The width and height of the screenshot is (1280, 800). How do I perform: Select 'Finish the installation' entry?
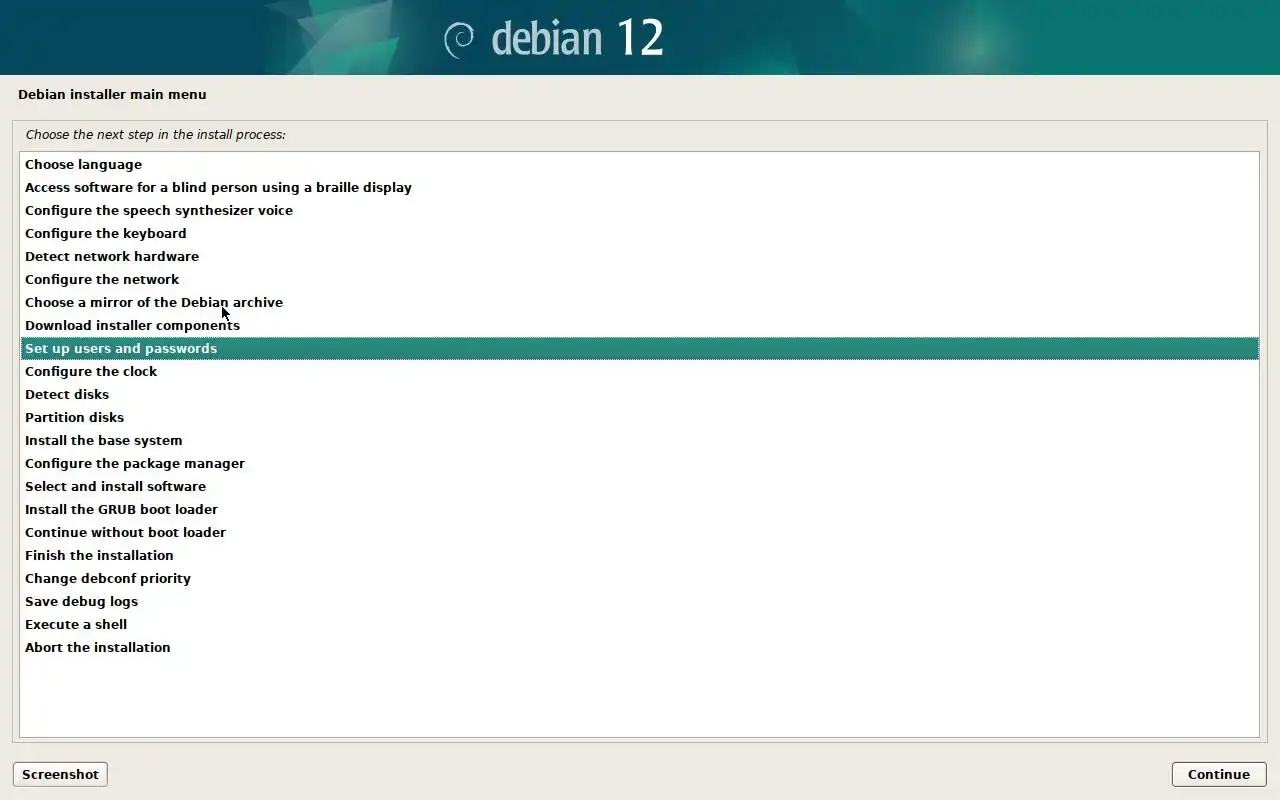point(640,555)
